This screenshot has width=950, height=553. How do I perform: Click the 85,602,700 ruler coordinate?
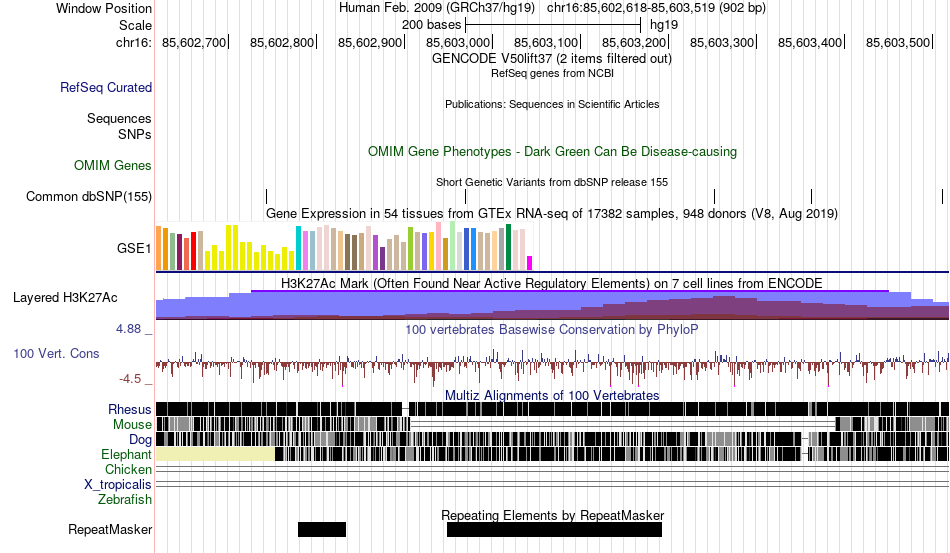pos(193,42)
